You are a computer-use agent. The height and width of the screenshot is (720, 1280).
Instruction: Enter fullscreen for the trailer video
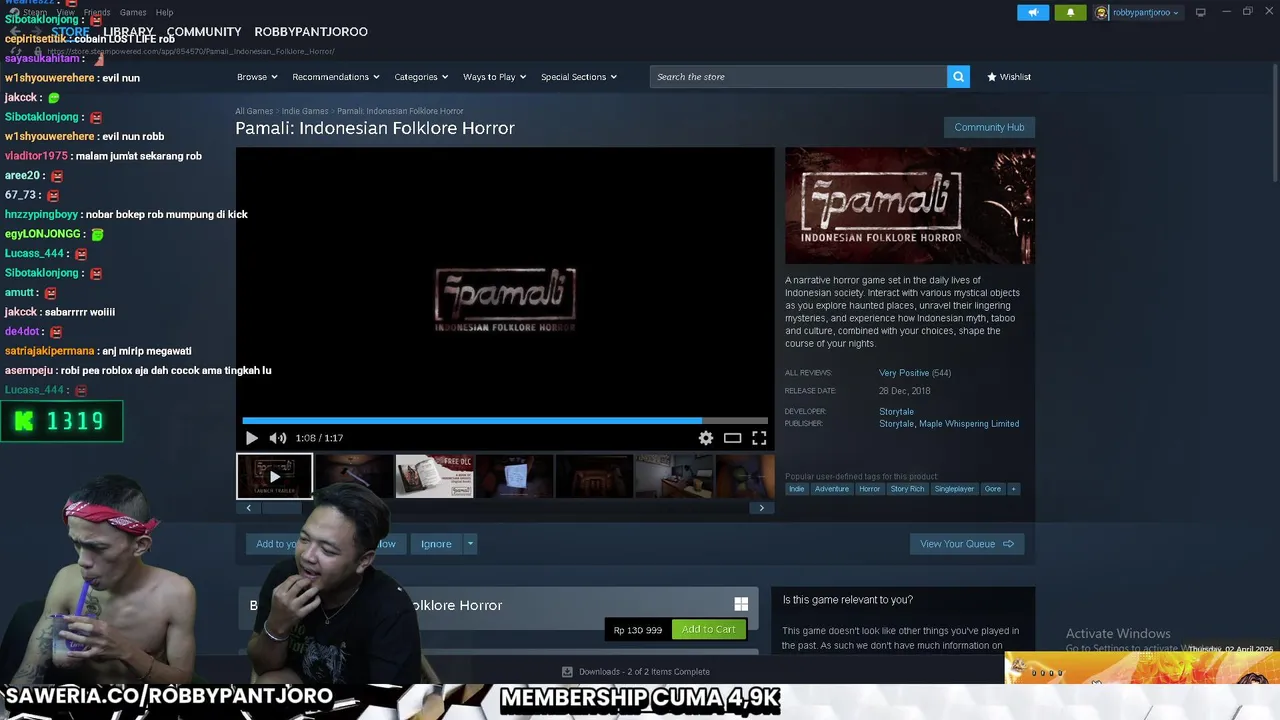click(x=759, y=438)
